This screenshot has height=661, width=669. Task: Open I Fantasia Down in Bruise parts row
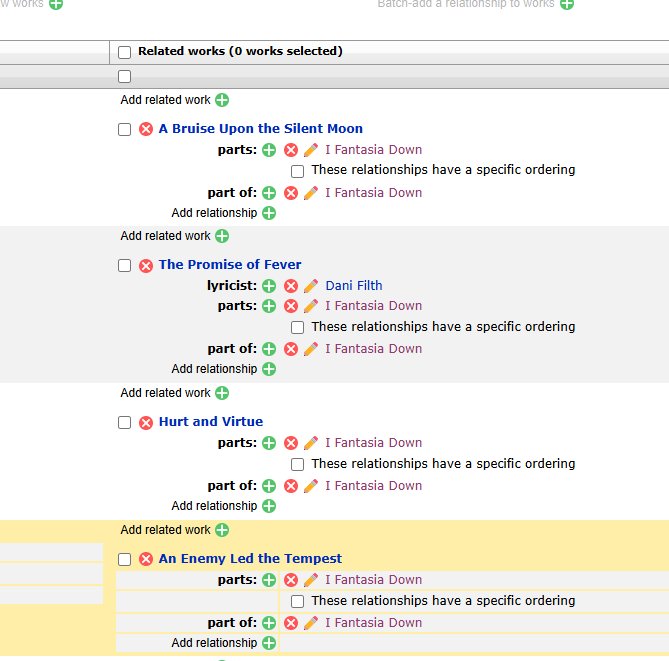[x=374, y=150]
